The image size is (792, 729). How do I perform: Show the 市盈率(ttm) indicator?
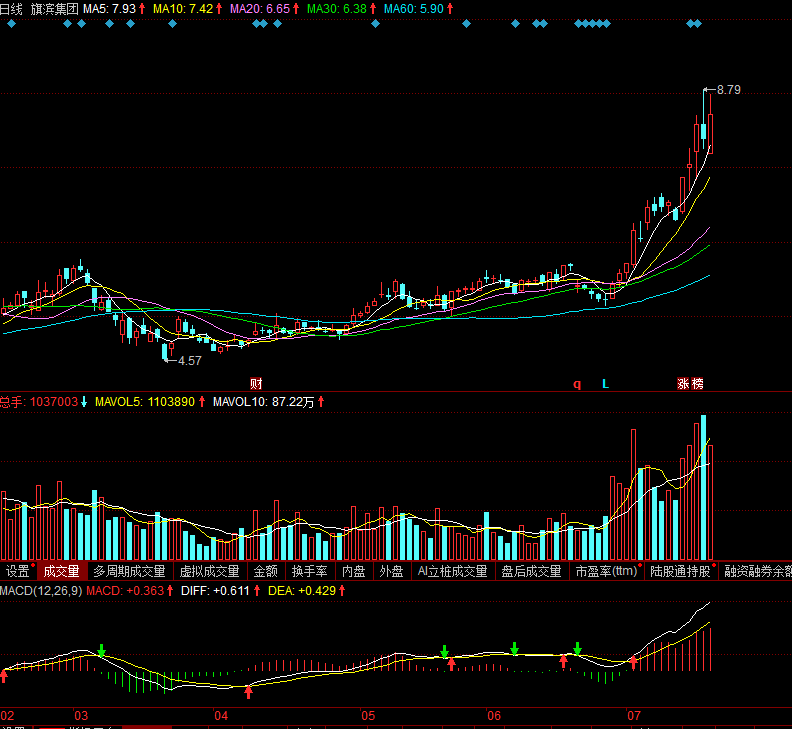tap(605, 572)
